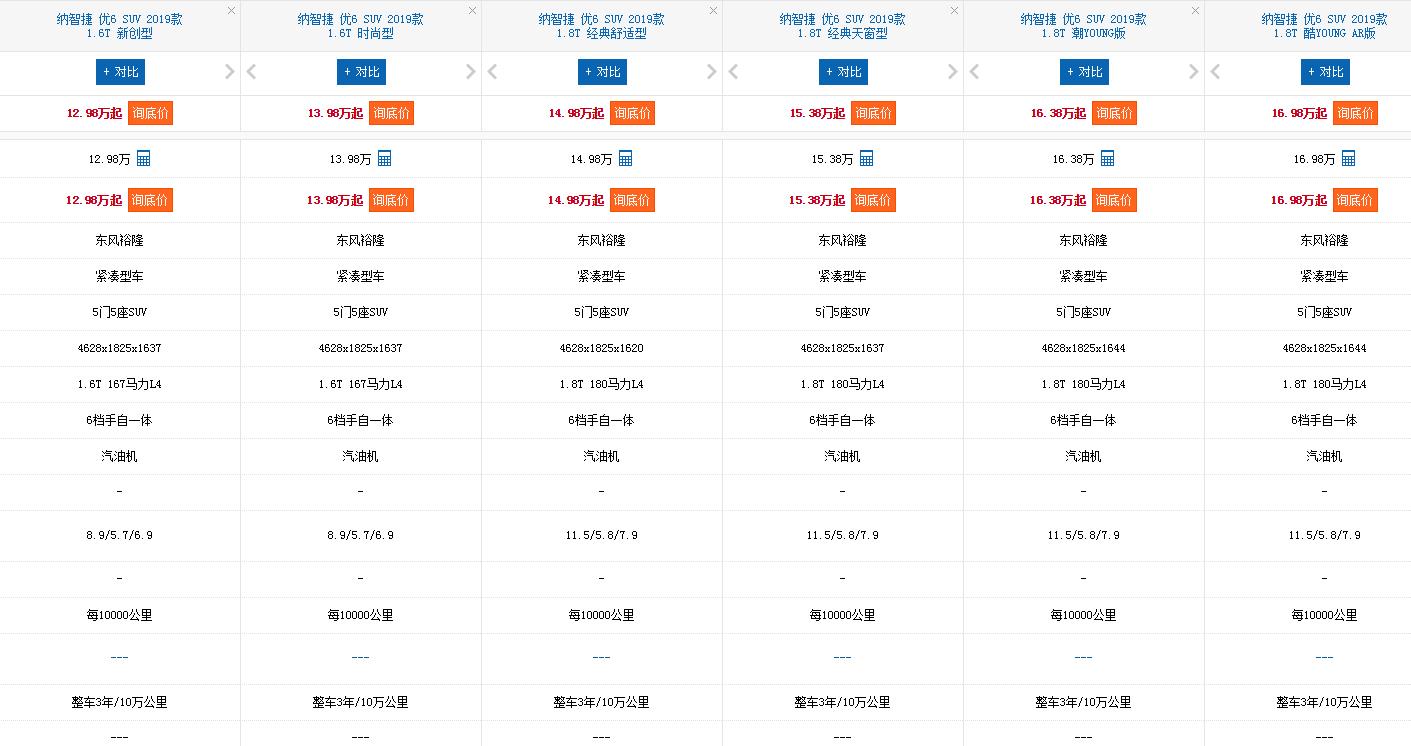This screenshot has height=746, width=1411.
Task: Click lower 询底价 in 1.6T 新创型 column
Action: (150, 200)
